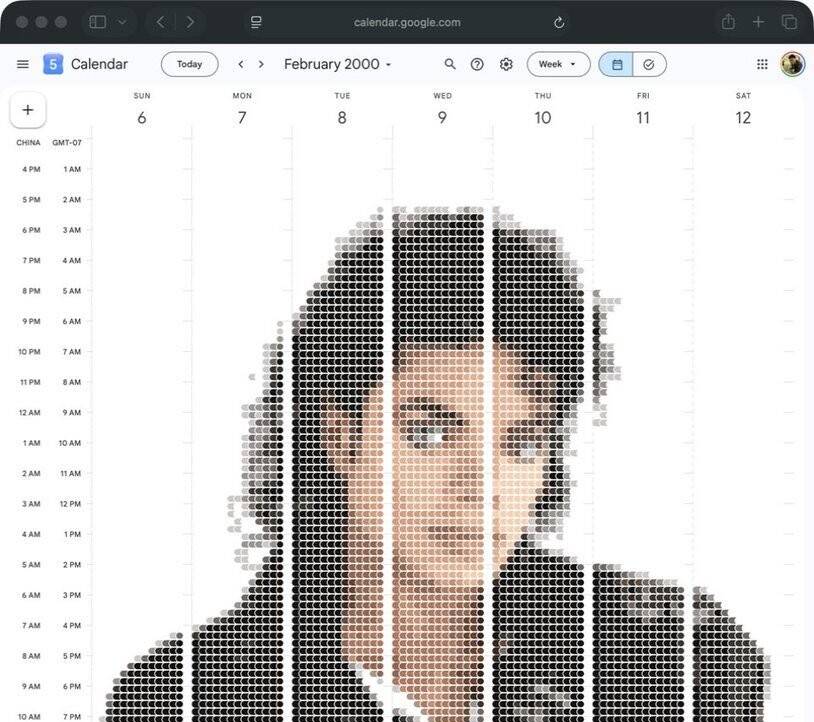This screenshot has width=814, height=722.
Task: Open the February 2000 date picker
Action: pyautogui.click(x=337, y=64)
